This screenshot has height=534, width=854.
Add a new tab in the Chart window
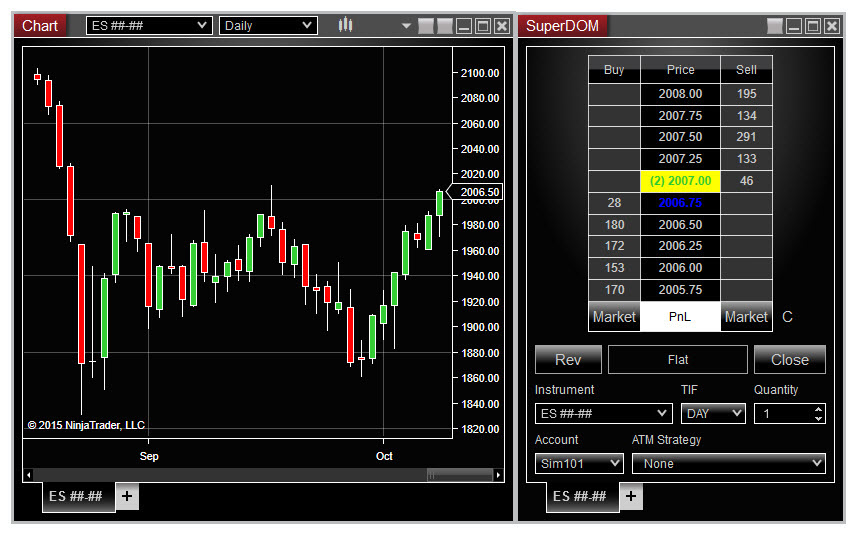127,496
